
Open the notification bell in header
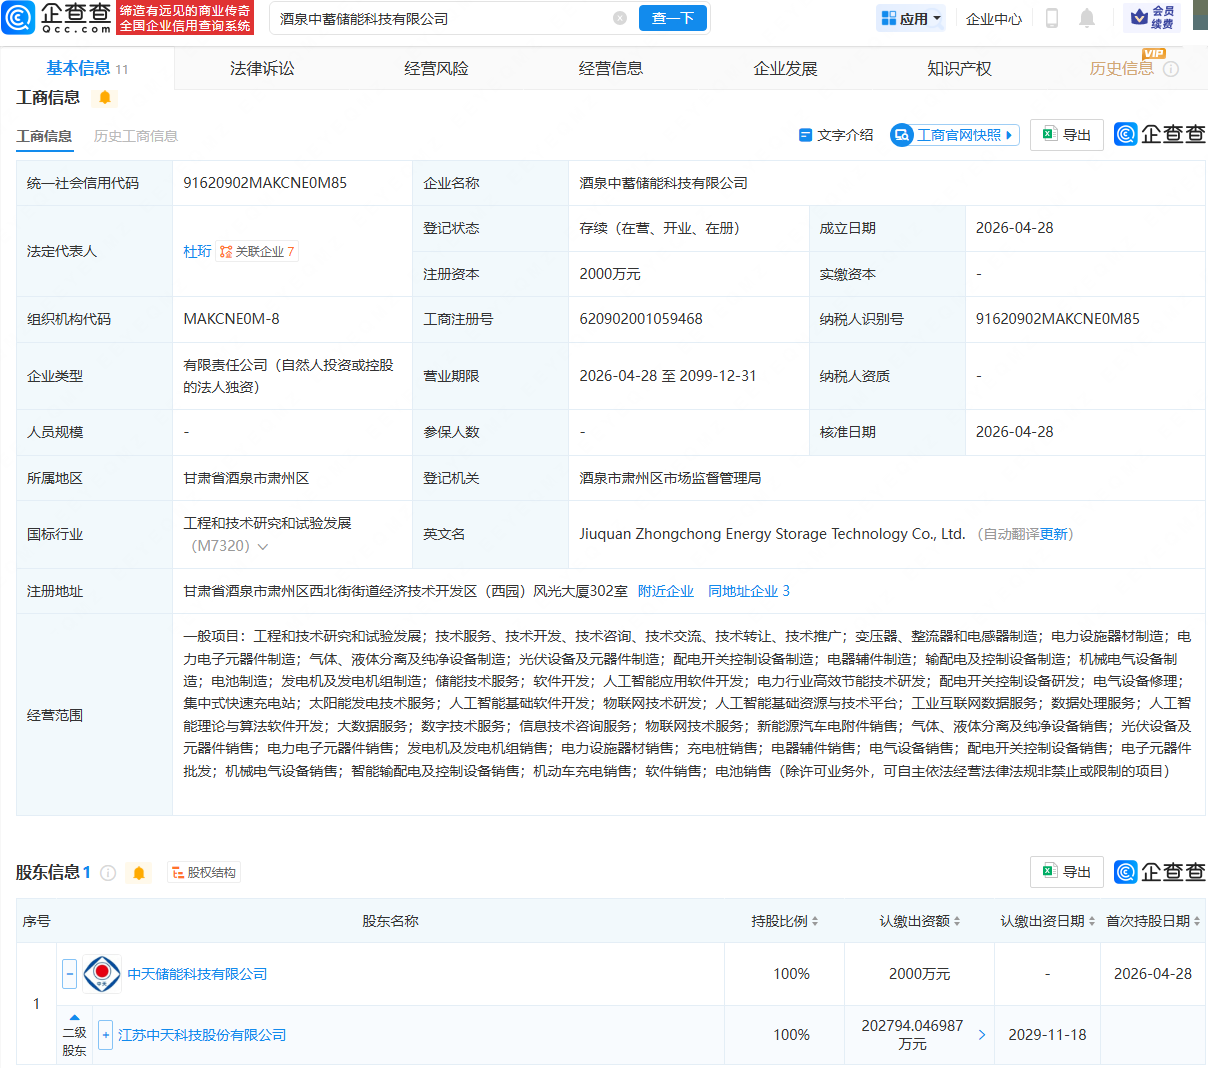coord(1087,18)
